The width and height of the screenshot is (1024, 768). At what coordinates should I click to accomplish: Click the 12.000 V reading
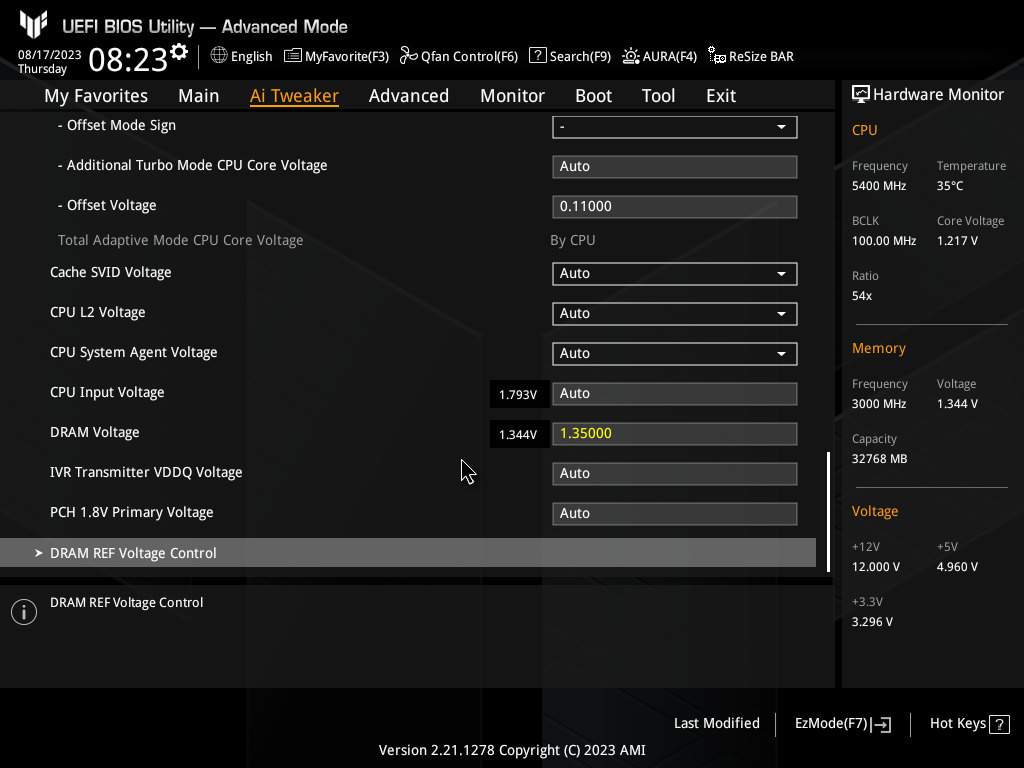(876, 567)
